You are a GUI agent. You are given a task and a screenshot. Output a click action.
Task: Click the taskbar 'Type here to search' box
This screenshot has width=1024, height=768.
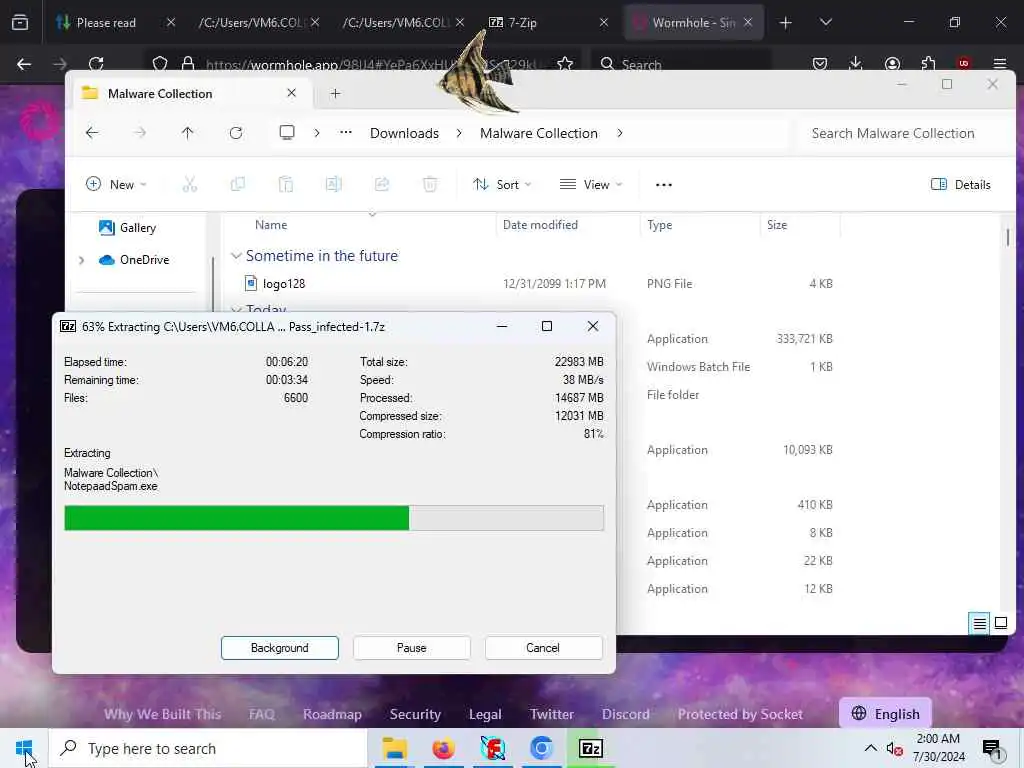tap(208, 748)
